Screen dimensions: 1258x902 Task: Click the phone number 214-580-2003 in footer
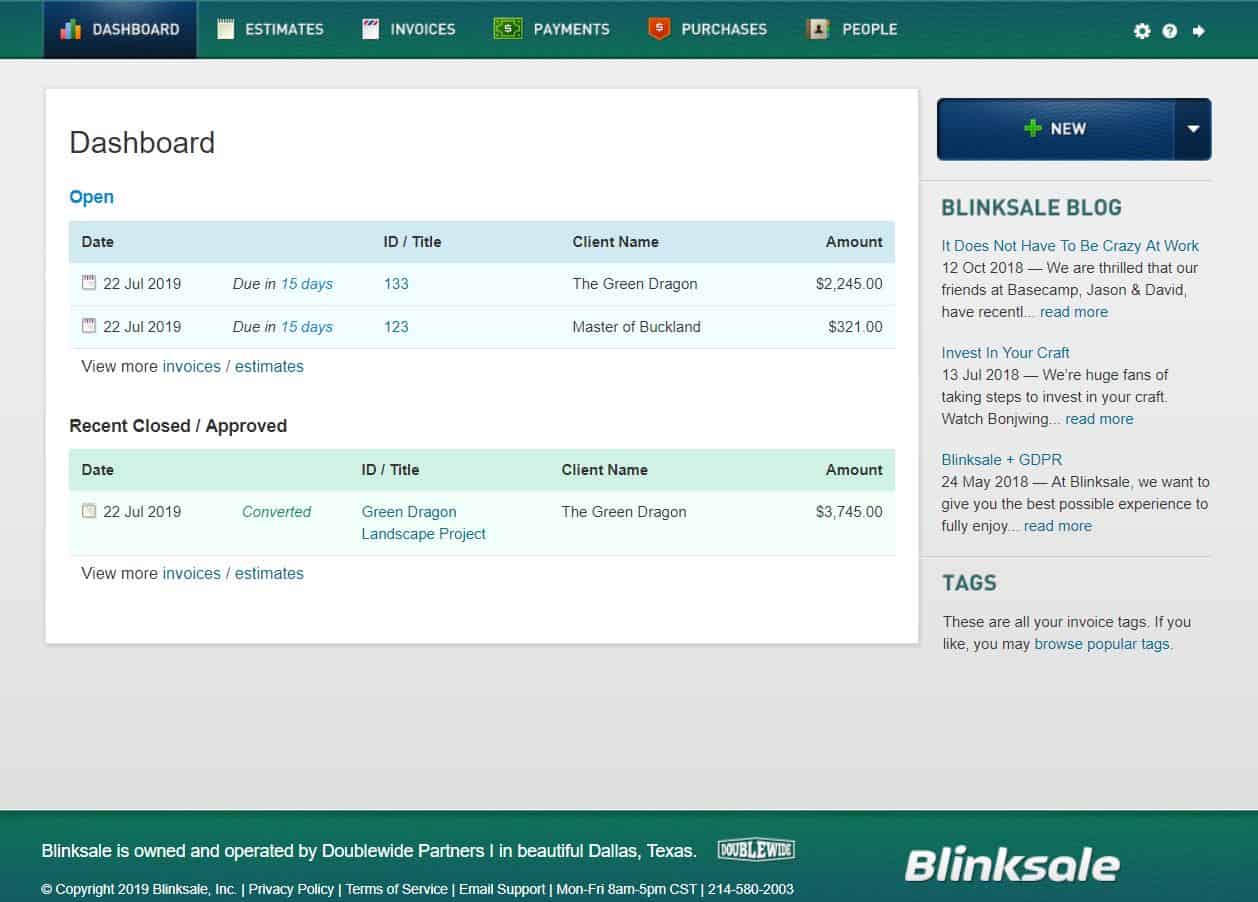coord(750,889)
